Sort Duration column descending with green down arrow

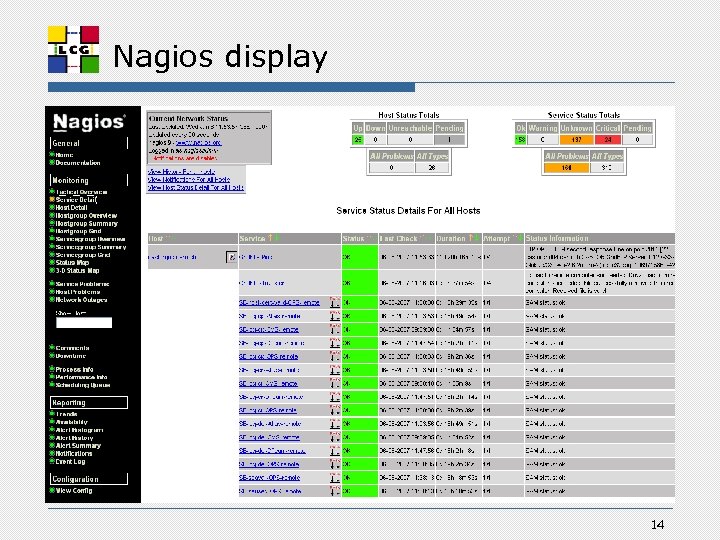click(x=477, y=238)
